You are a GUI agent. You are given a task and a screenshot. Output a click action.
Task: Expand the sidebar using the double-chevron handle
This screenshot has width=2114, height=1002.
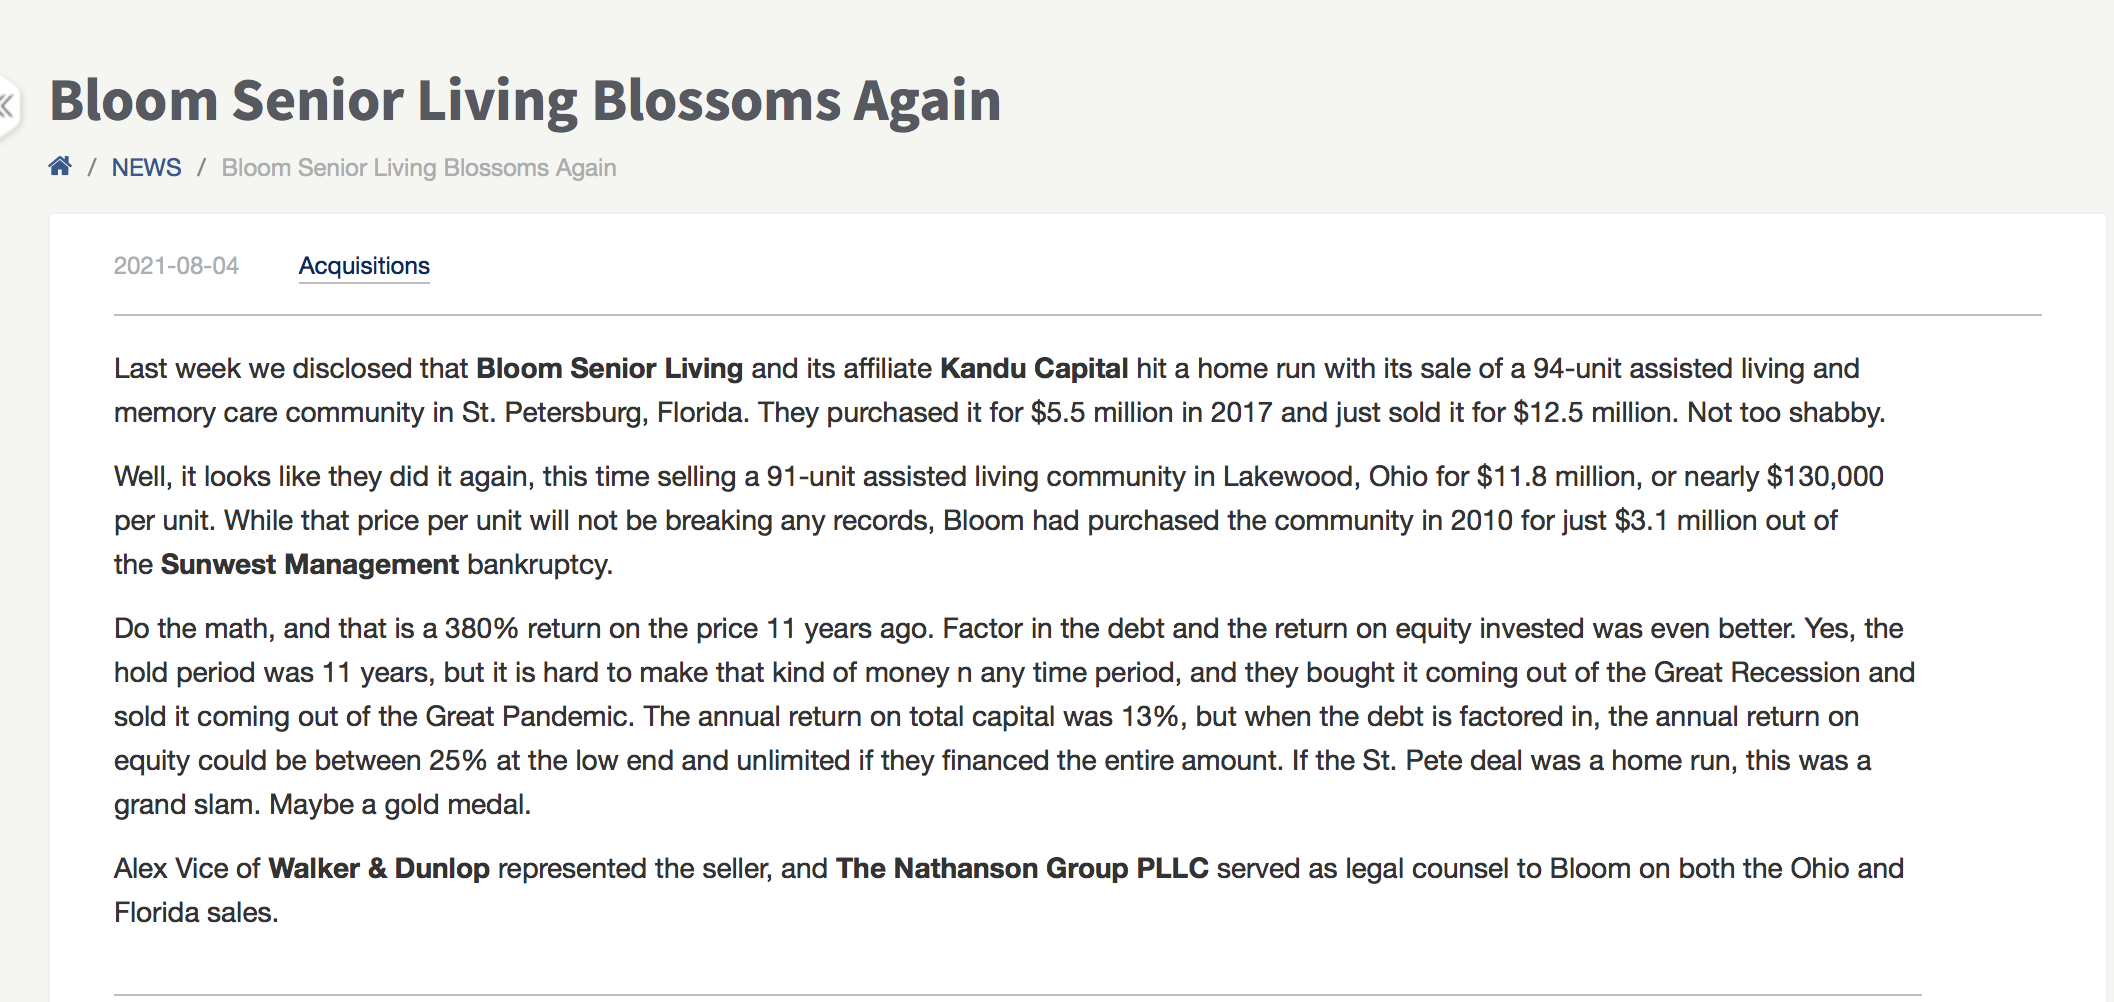pos(7,104)
